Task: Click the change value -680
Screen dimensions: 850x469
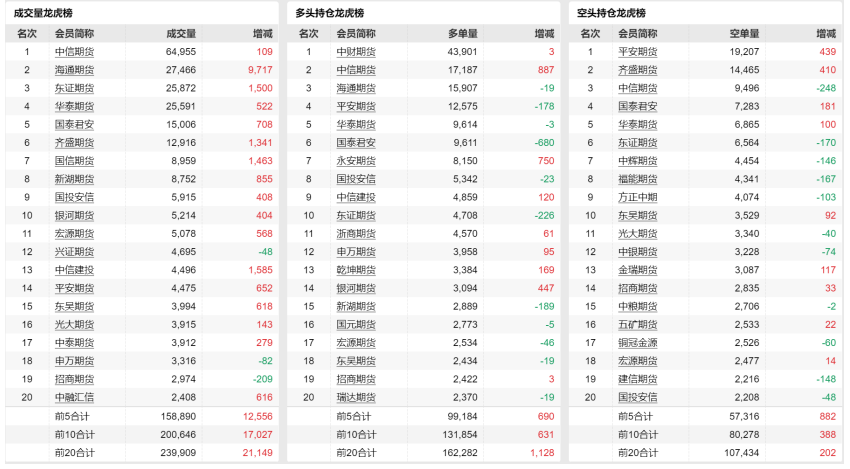Action: 544,143
